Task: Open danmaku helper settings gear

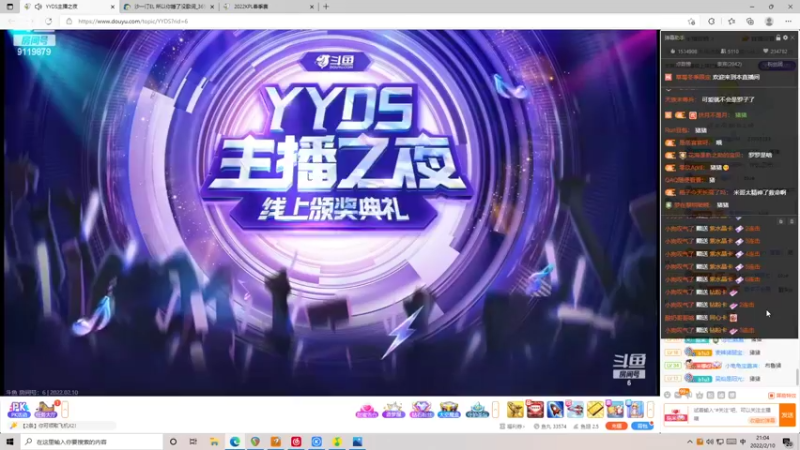Action: point(785,38)
